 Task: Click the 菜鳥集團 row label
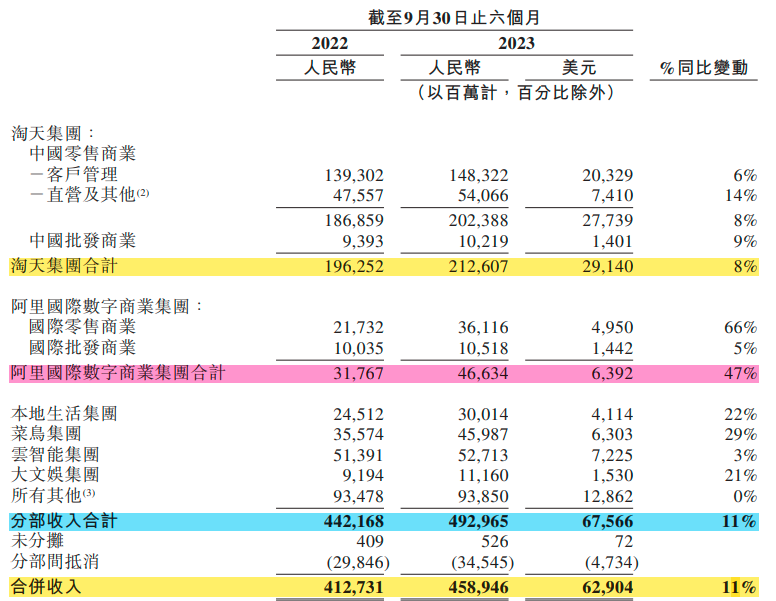(x=46, y=434)
